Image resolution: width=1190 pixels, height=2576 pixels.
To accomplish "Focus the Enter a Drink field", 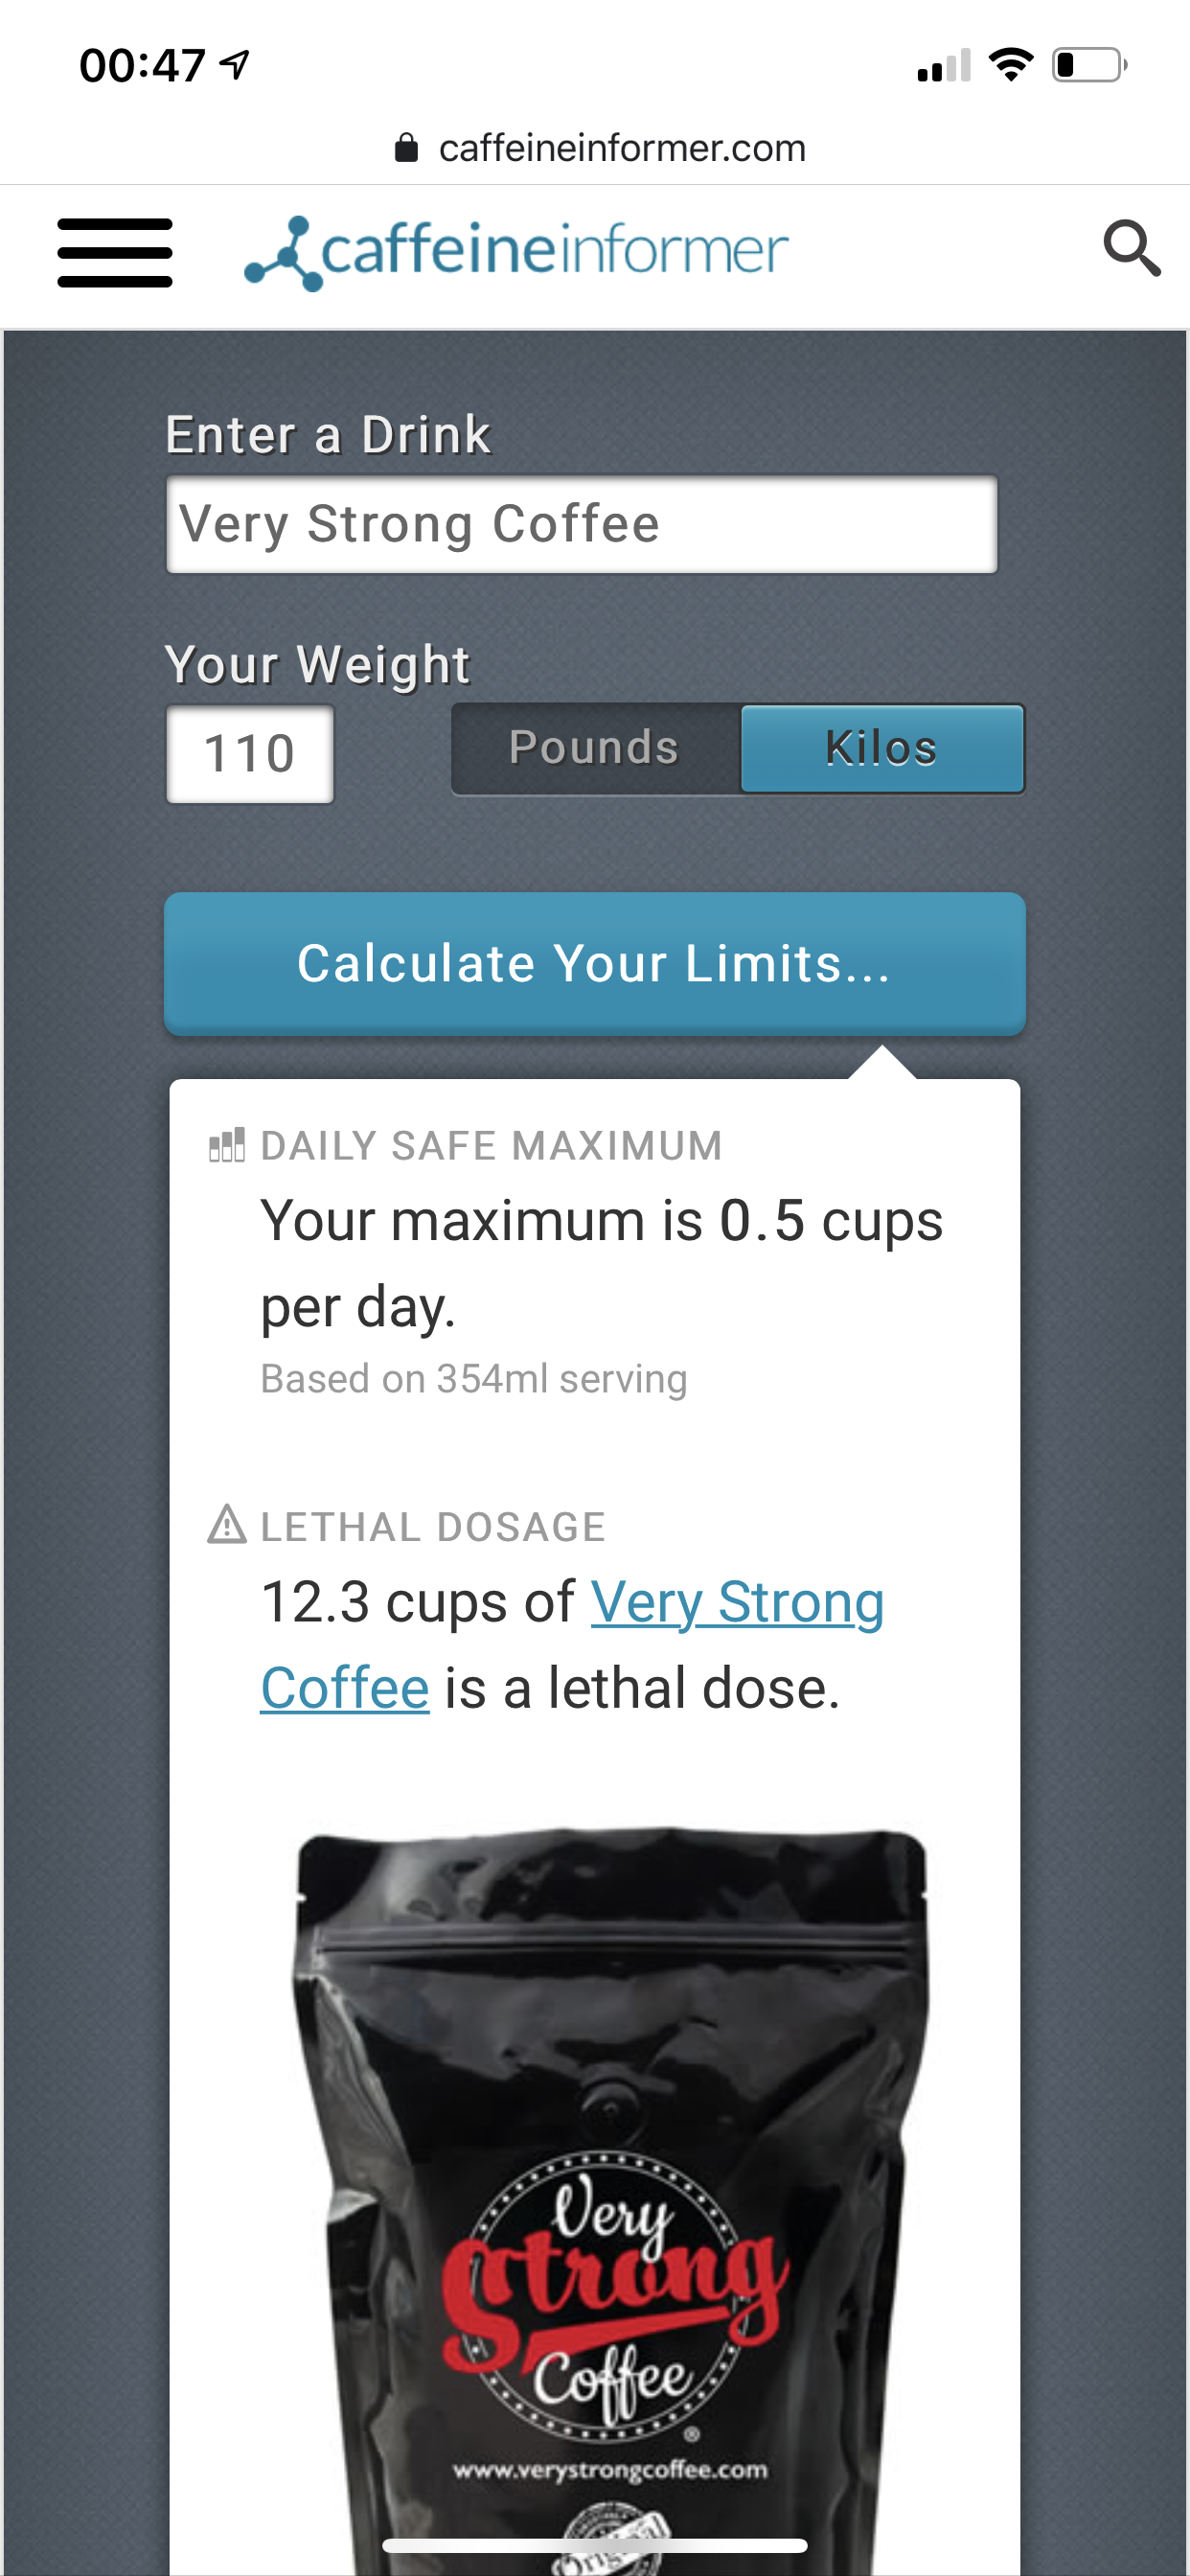I will pyautogui.click(x=582, y=524).
